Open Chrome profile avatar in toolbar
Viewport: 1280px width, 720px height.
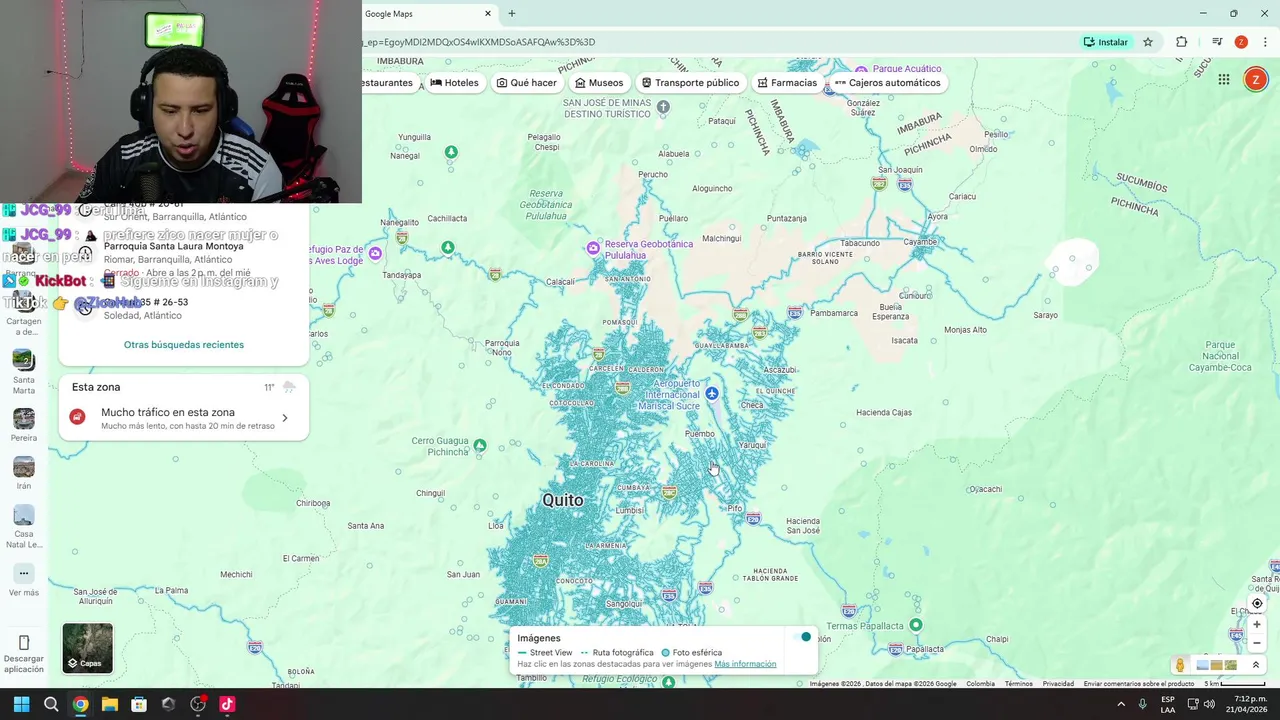[1241, 42]
